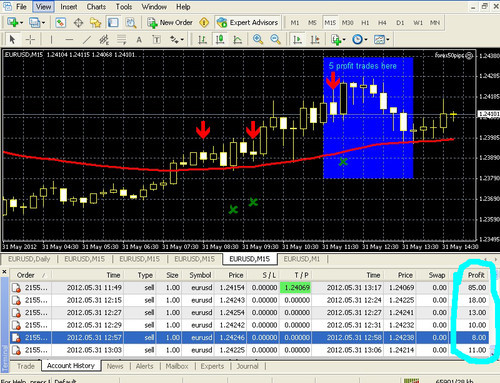Zoom in on the chart
Viewport: 500px width, 383px height.
(x=258, y=40)
